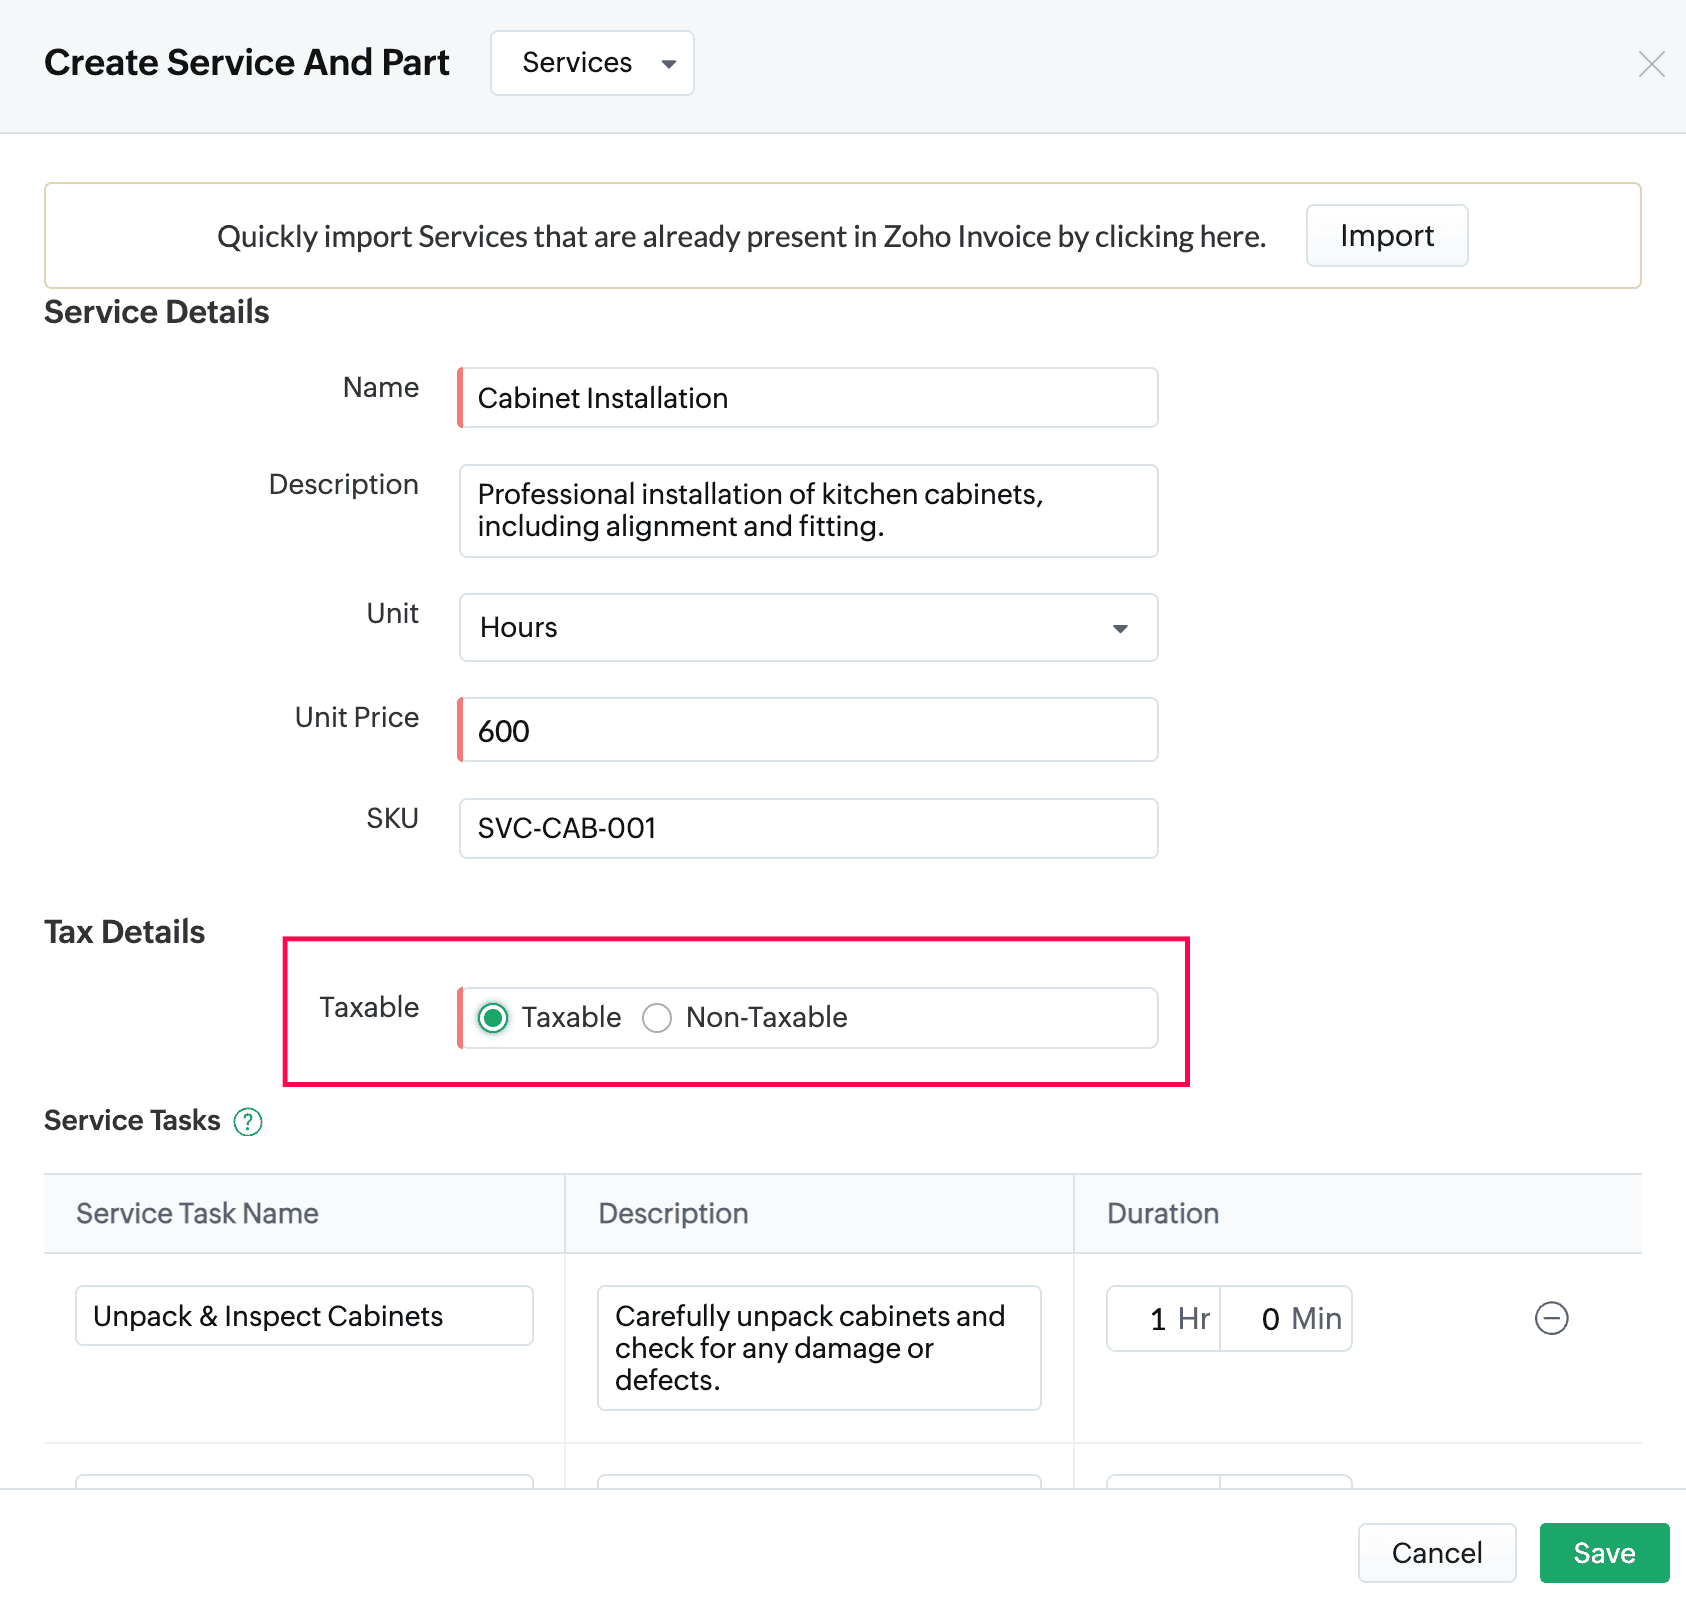Select the Taxable radio button
The width and height of the screenshot is (1686, 1606).
[493, 1018]
